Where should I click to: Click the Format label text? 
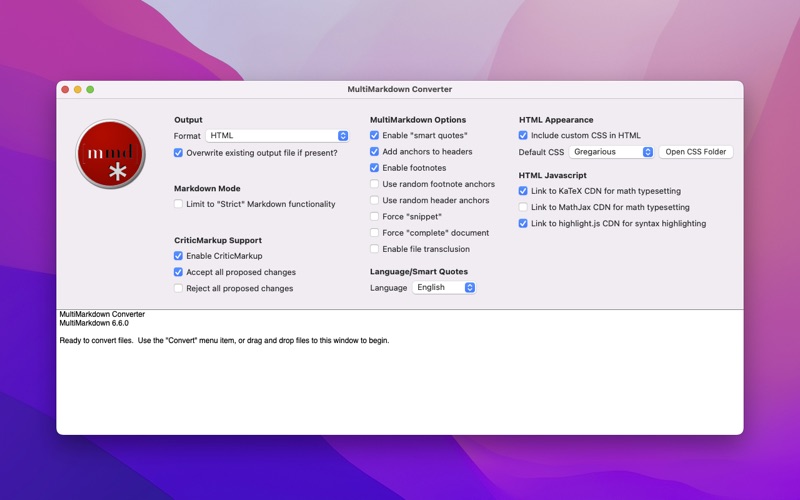point(187,136)
